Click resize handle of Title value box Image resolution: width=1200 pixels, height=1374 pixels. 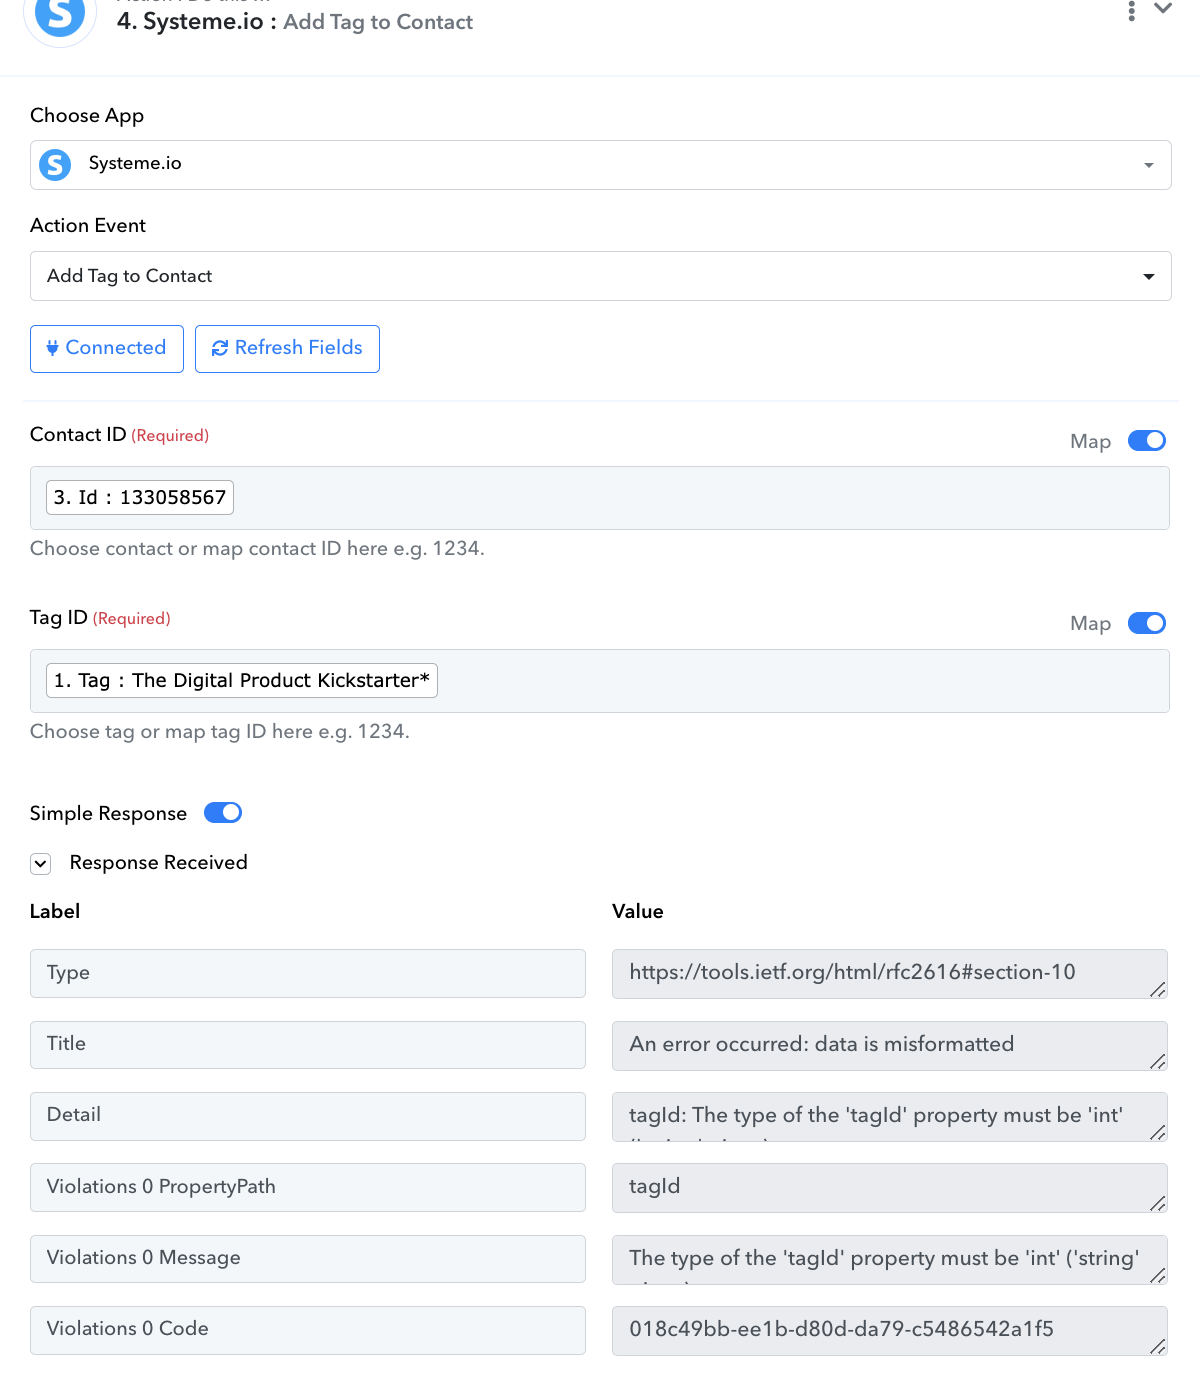click(x=1157, y=1061)
